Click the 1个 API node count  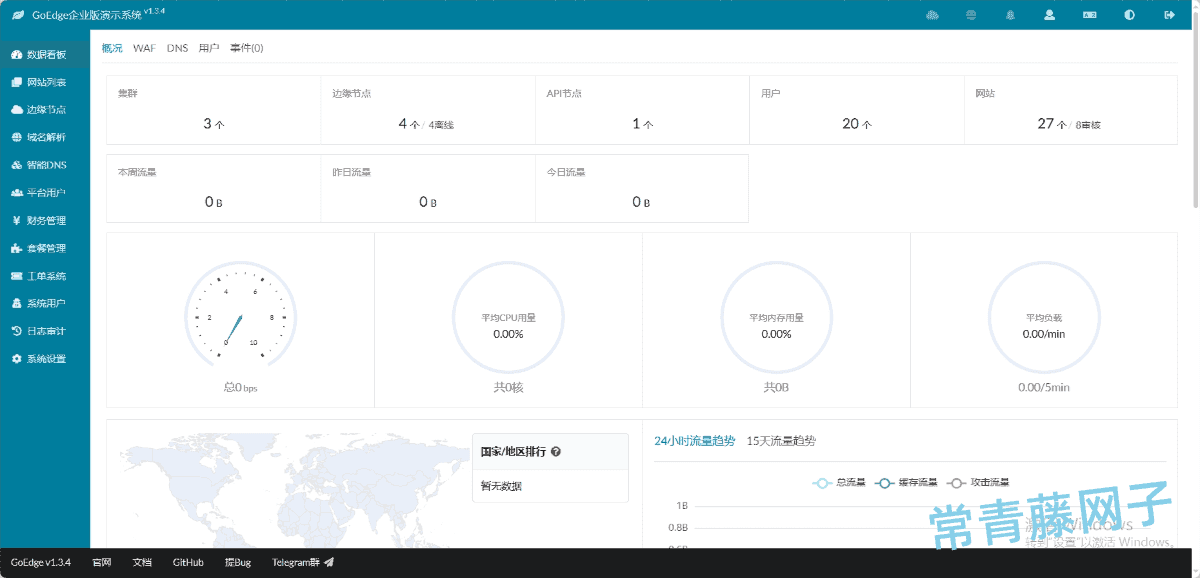[x=642, y=124]
